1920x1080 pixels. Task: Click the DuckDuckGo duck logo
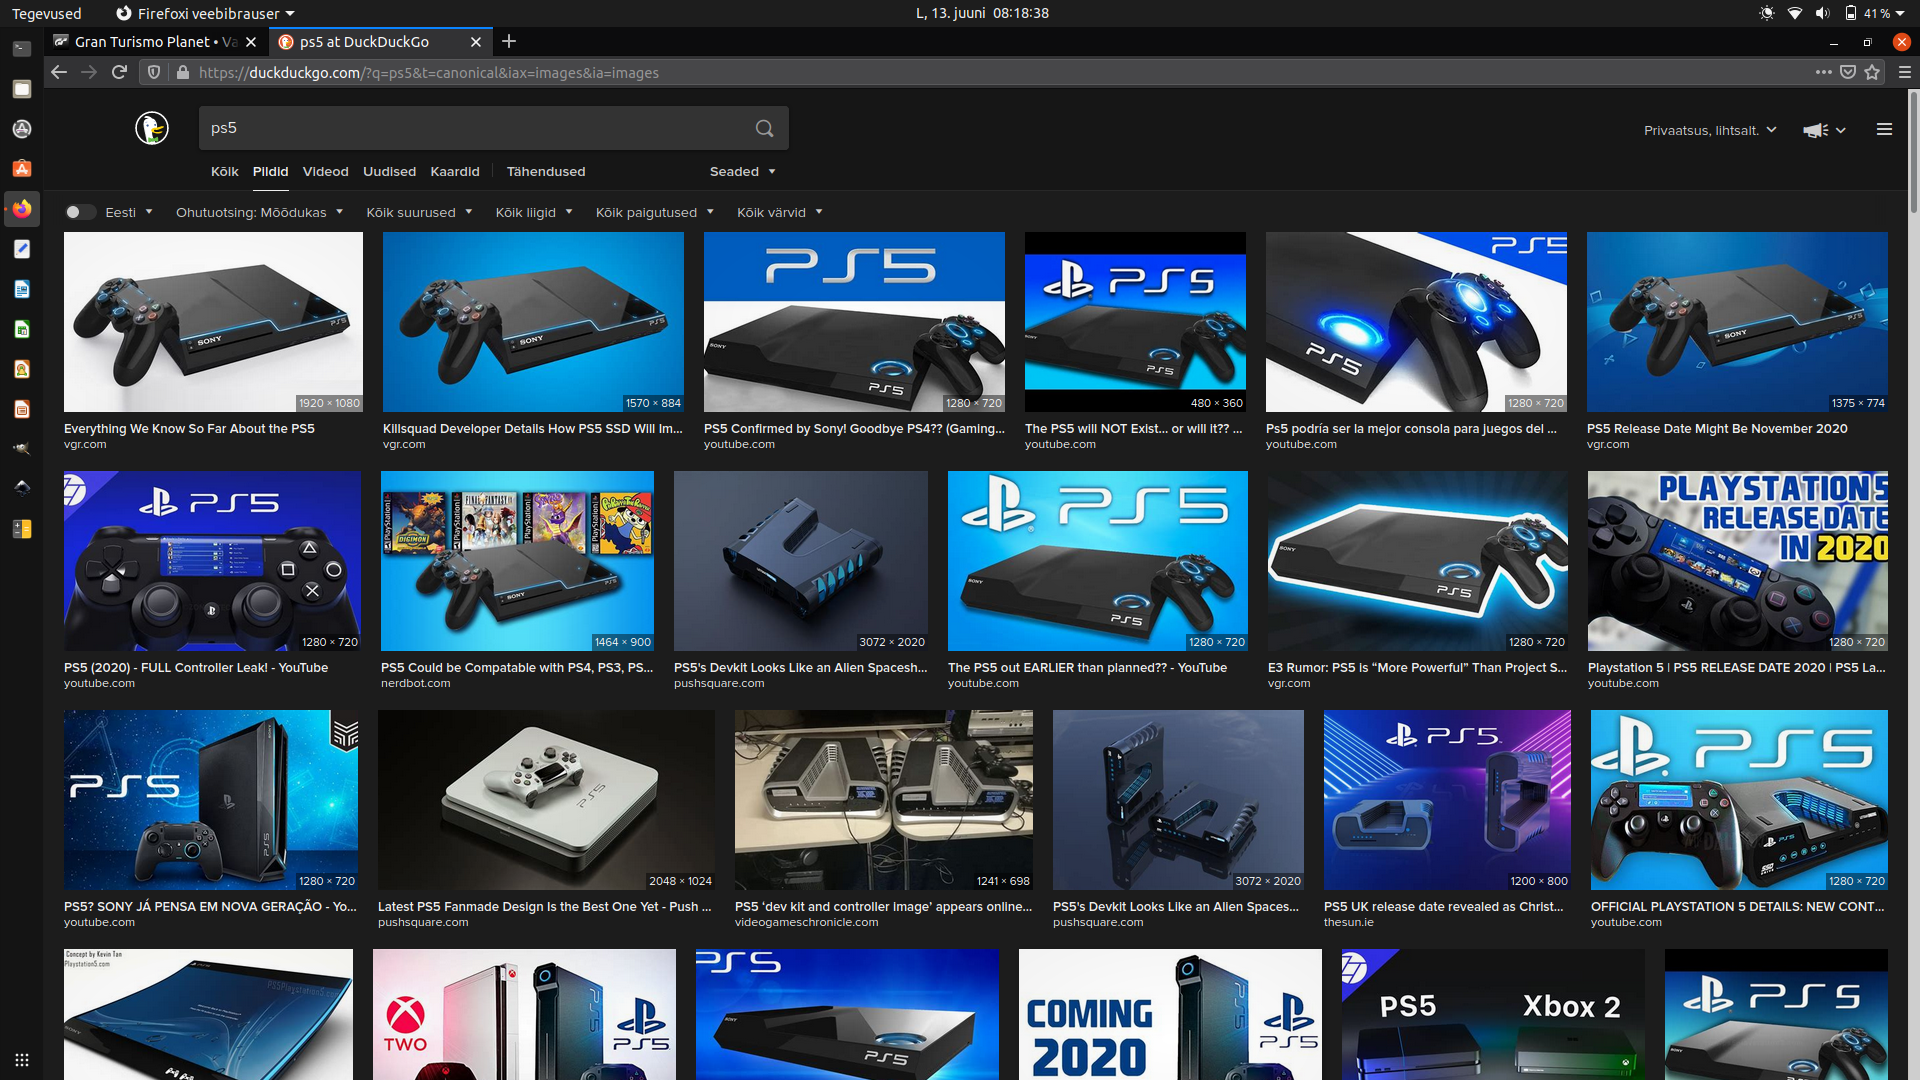click(x=152, y=128)
